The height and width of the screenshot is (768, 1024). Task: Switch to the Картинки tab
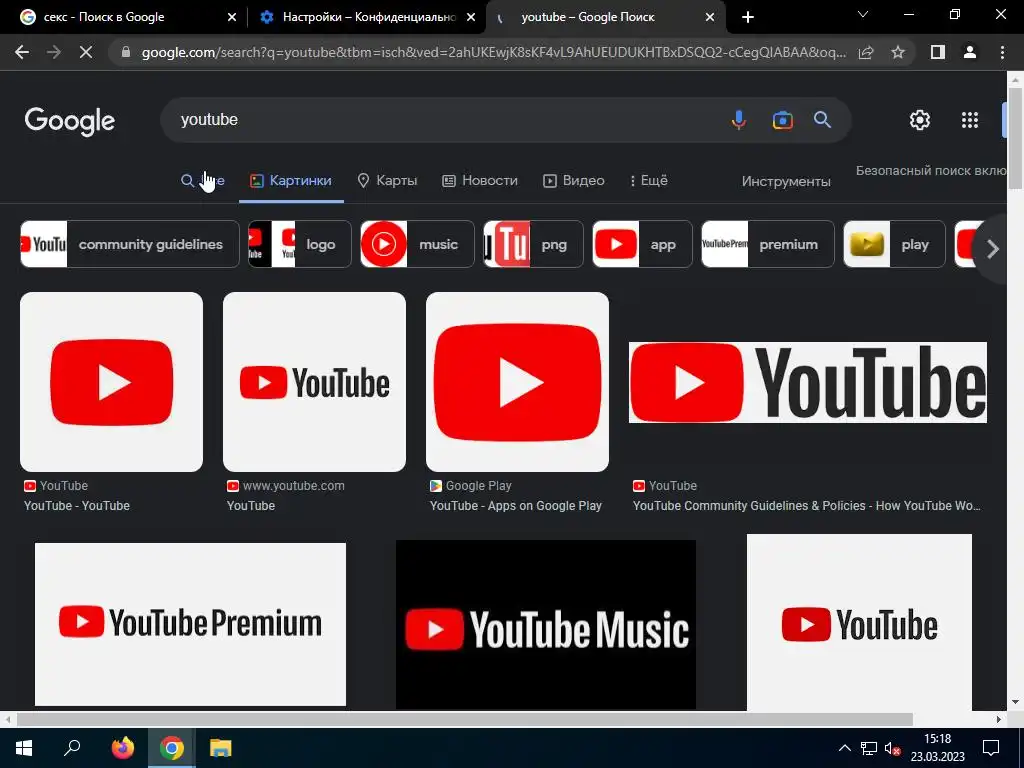[291, 180]
